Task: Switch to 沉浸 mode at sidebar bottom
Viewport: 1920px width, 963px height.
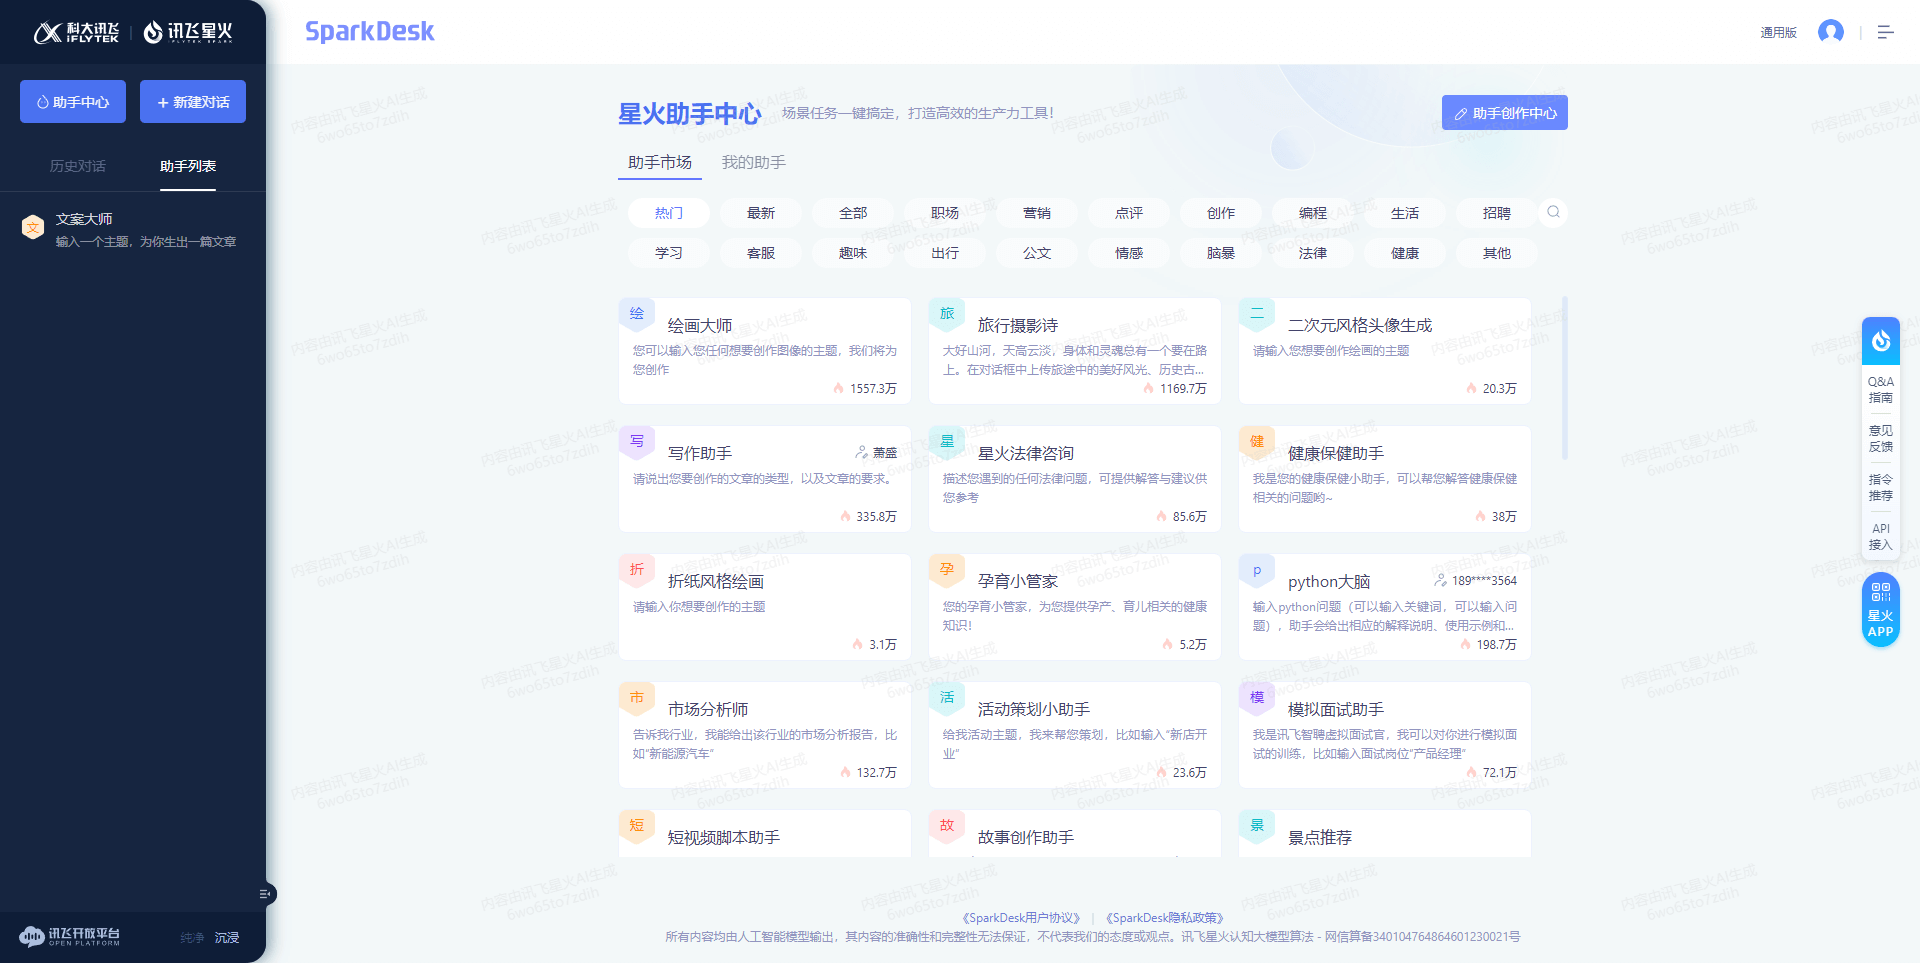Action: pos(227,938)
